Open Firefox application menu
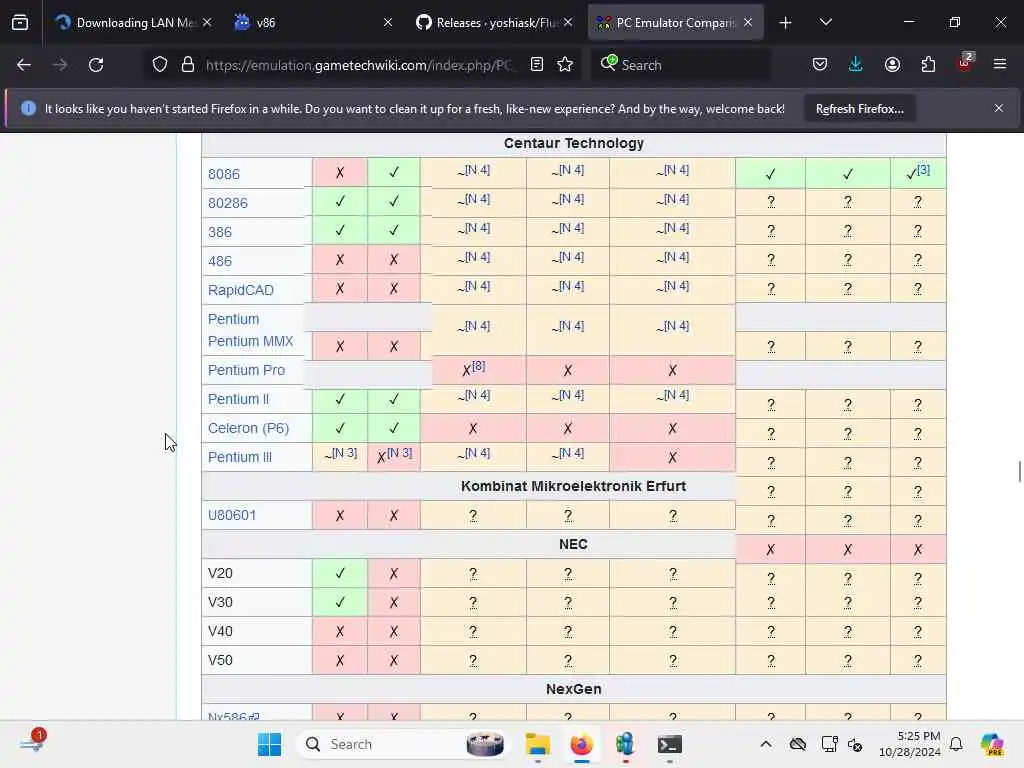Viewport: 1024px width, 768px height. (1000, 64)
